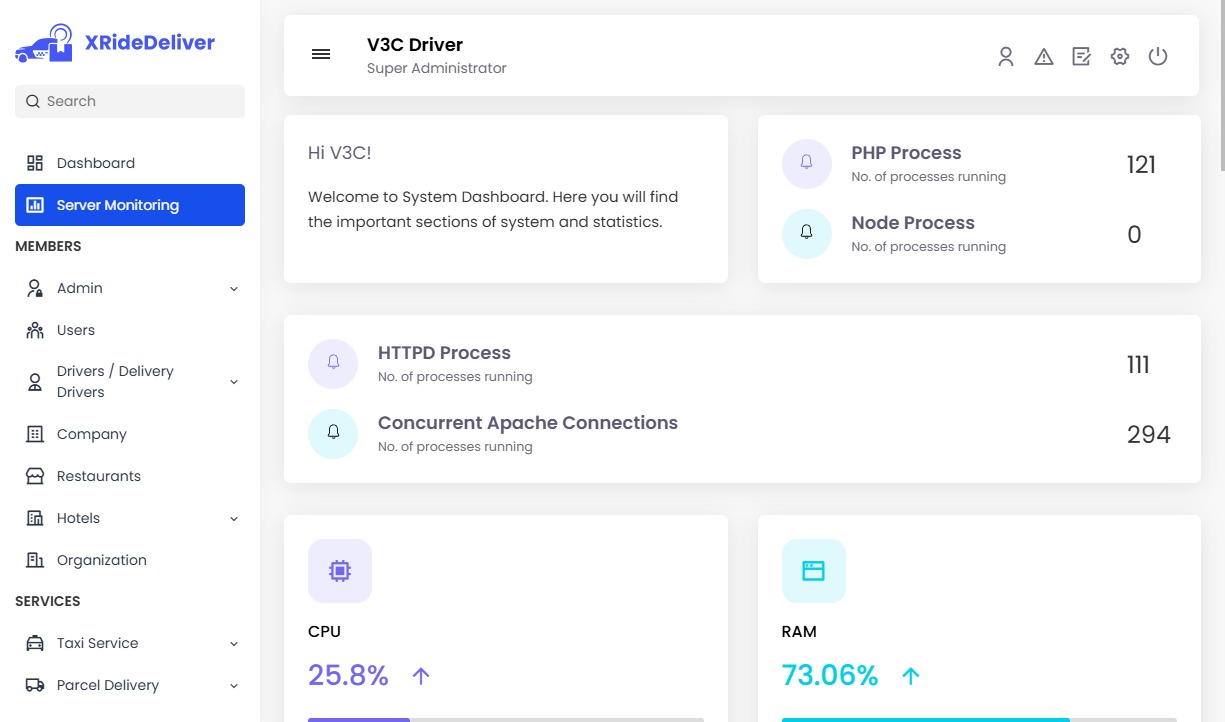Select the Company sidebar icon
Image resolution: width=1225 pixels, height=722 pixels.
click(34, 434)
